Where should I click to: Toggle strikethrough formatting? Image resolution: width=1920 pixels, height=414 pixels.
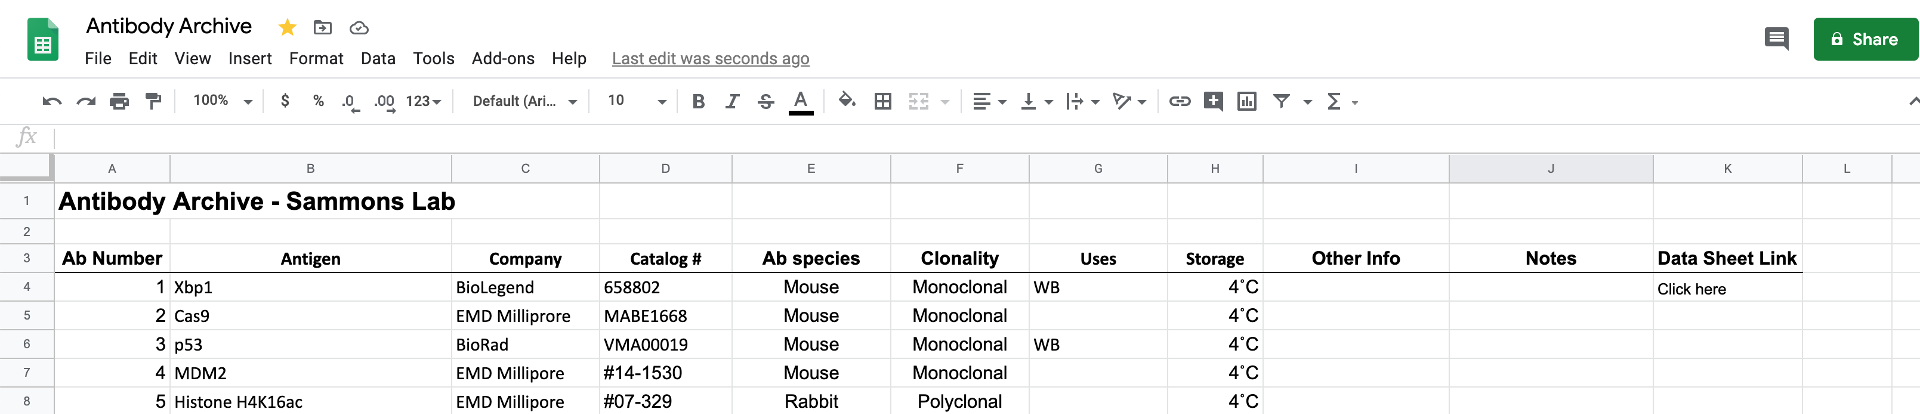766,101
